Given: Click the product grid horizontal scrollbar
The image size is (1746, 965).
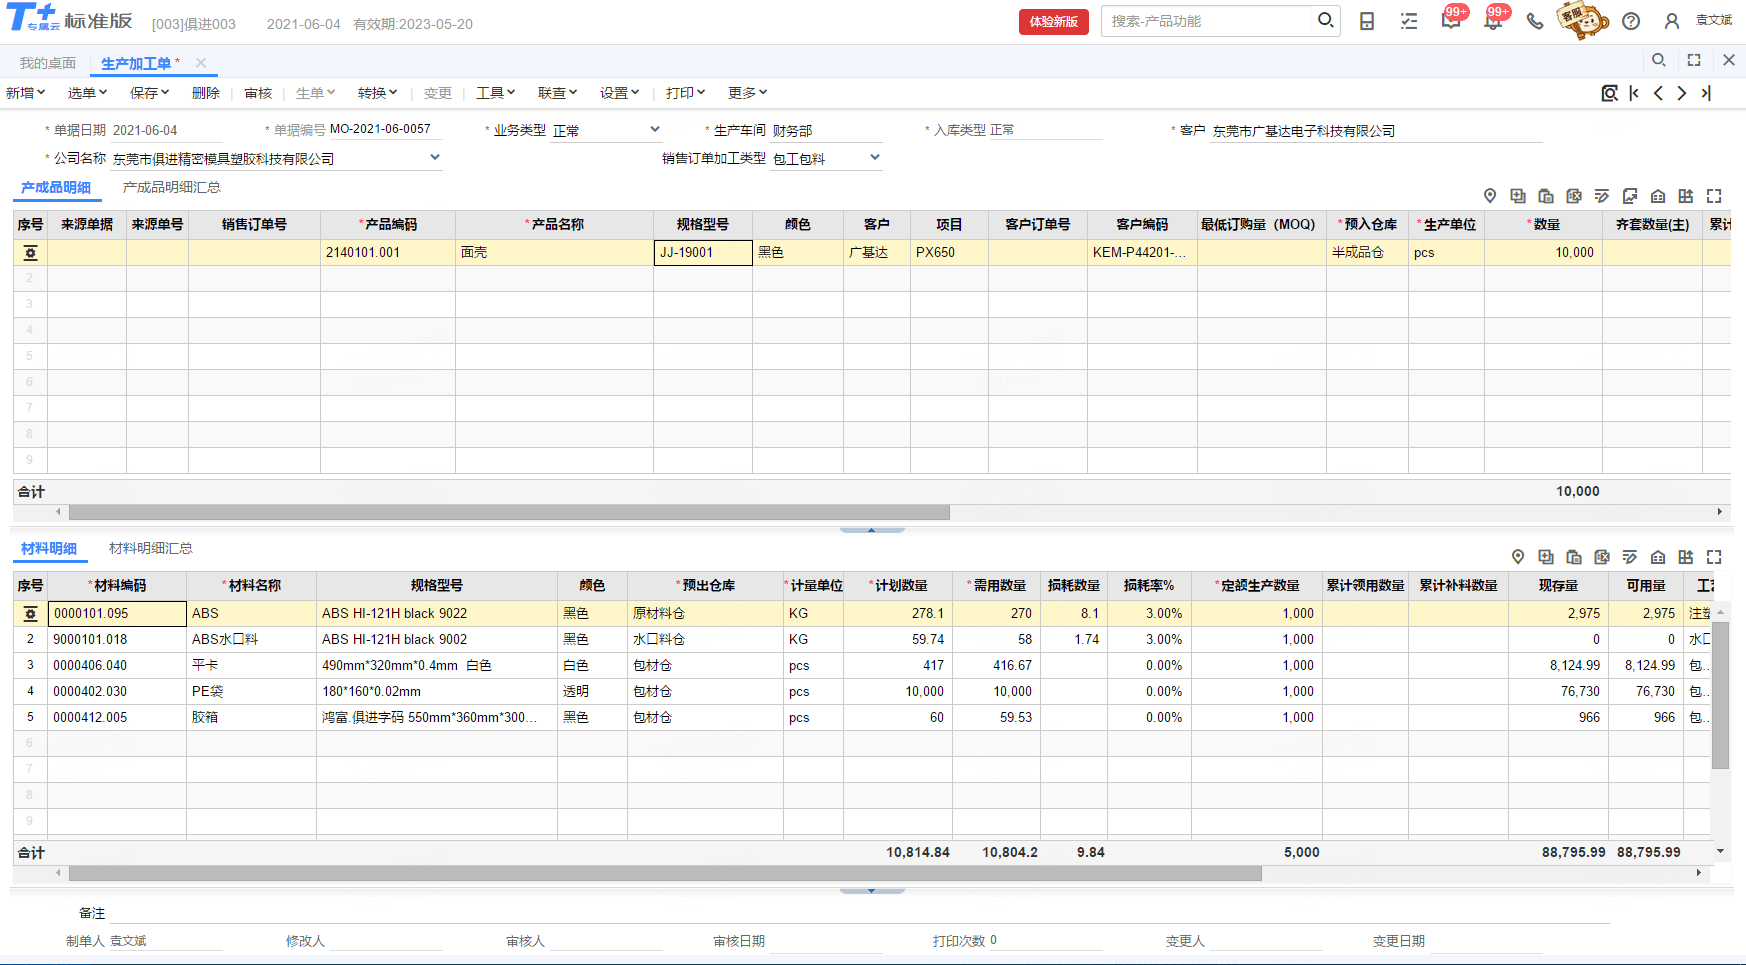Looking at the screenshot, I should pos(509,512).
